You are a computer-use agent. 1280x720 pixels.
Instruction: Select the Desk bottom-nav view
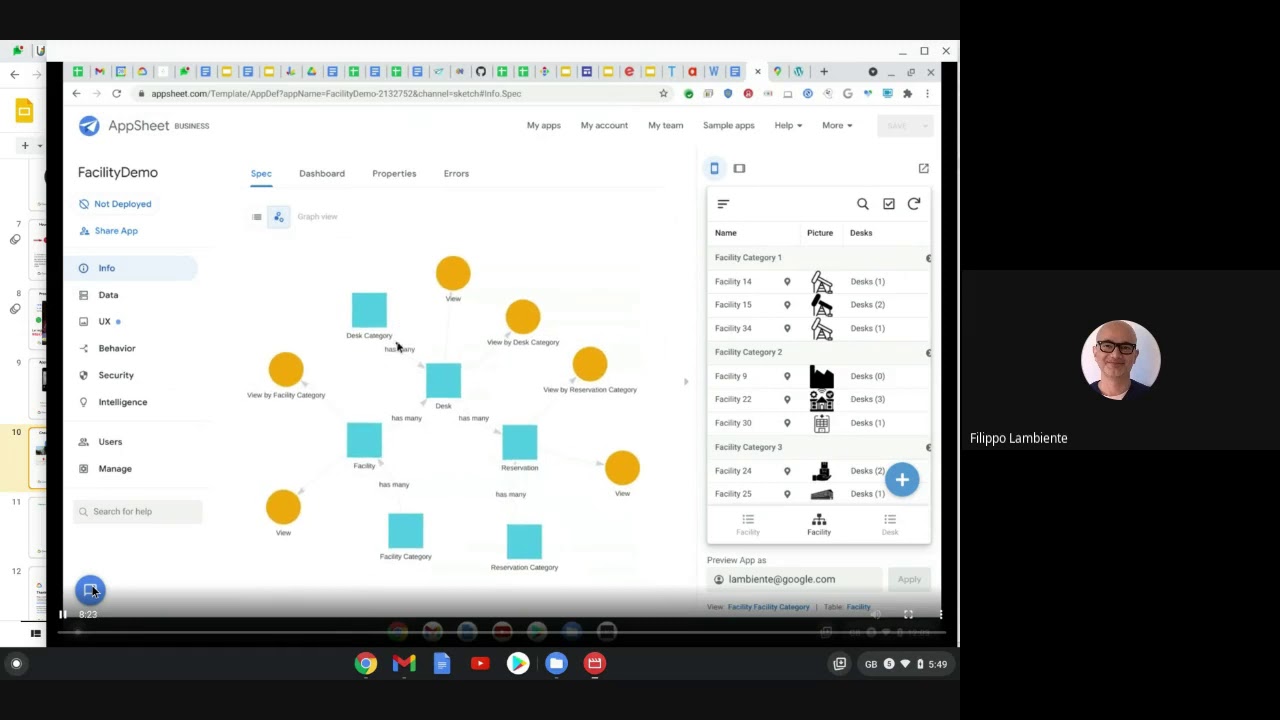(890, 525)
